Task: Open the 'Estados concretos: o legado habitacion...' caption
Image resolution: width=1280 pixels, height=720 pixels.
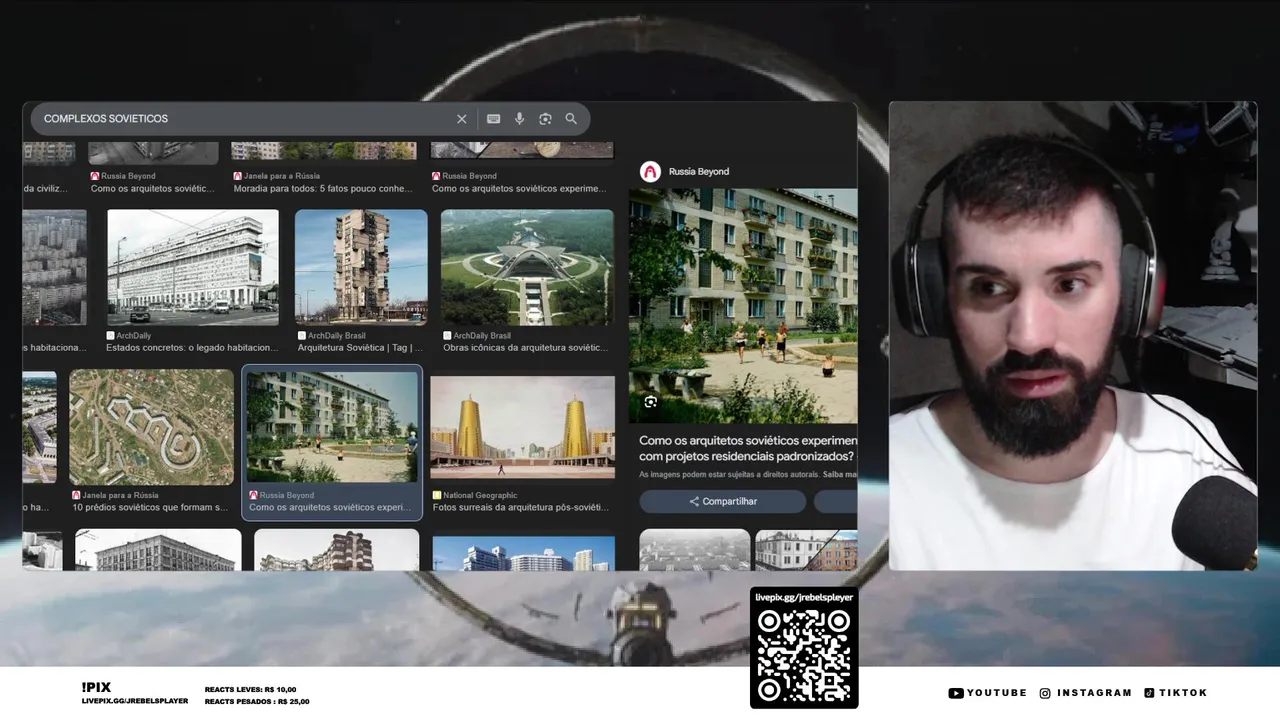Action: (192, 348)
